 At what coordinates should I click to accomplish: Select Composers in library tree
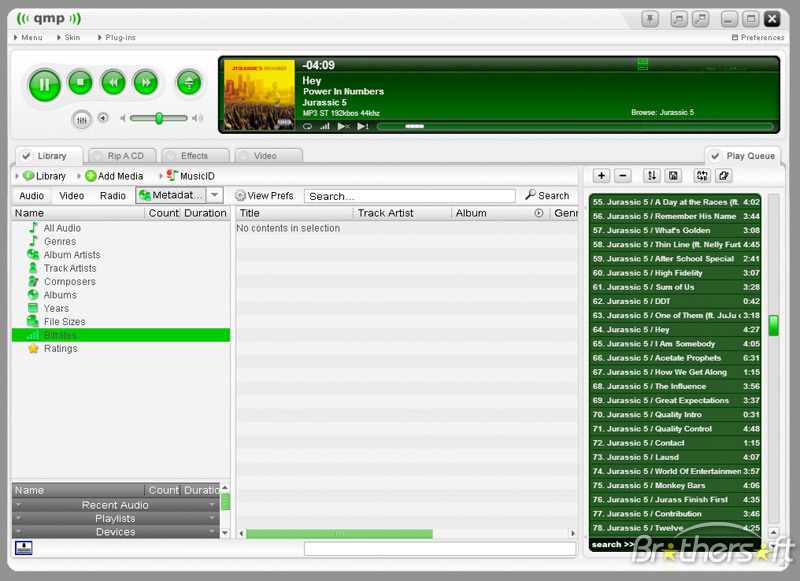69,282
